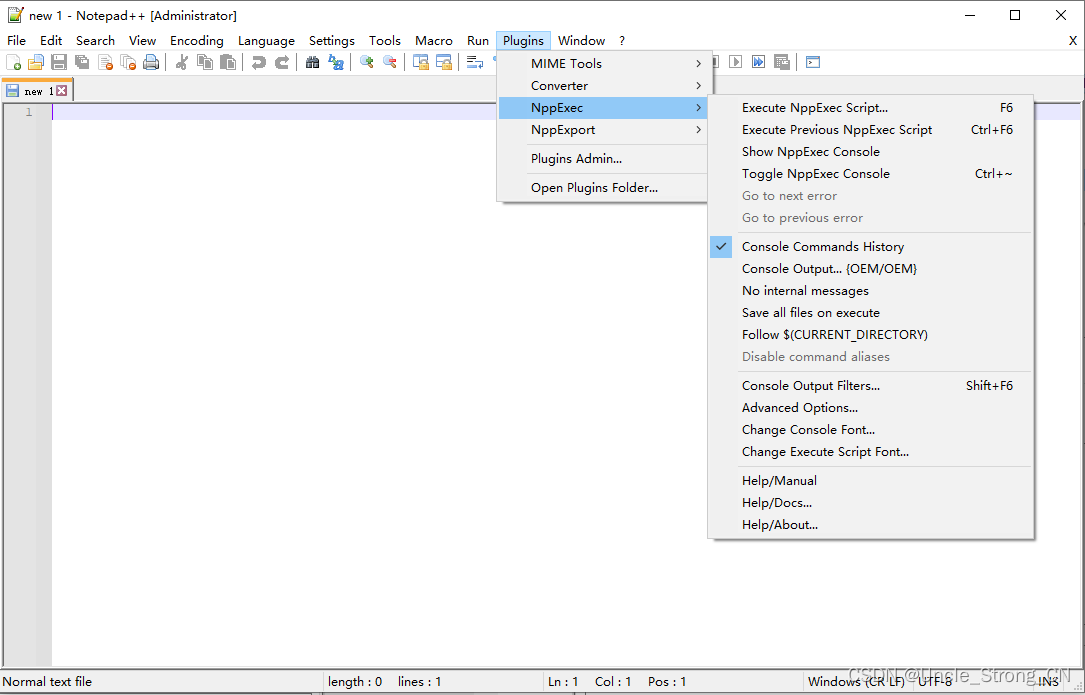
Task: Select the new 1 document tab
Action: tap(39, 91)
